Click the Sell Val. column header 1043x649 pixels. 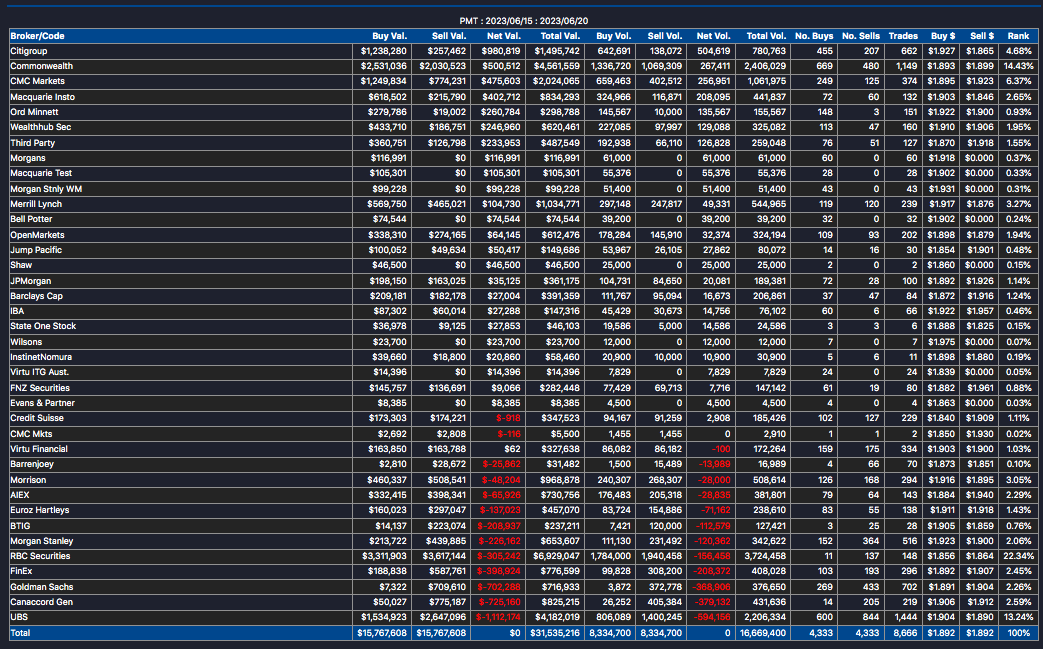click(449, 36)
